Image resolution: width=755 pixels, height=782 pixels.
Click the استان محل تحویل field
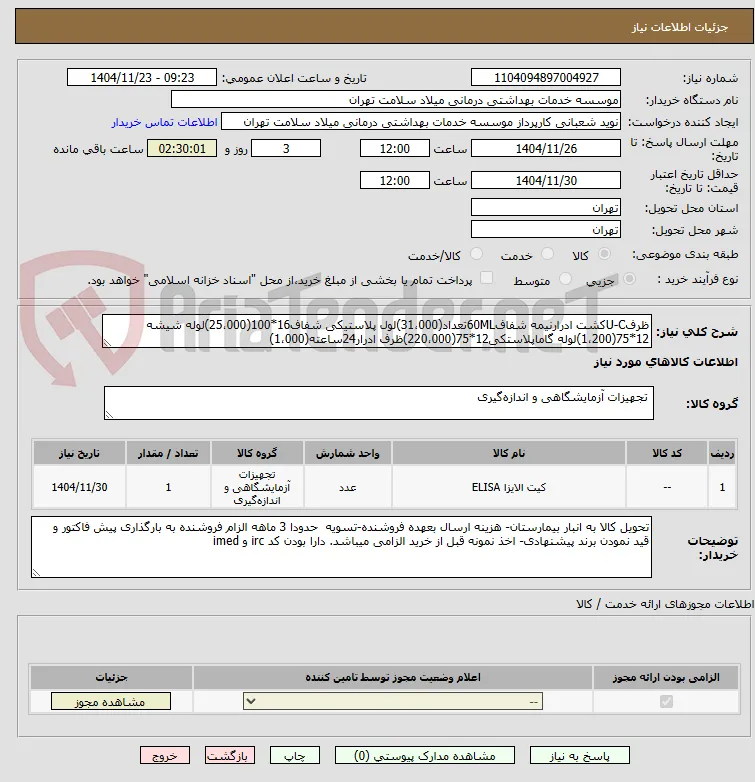tap(546, 207)
